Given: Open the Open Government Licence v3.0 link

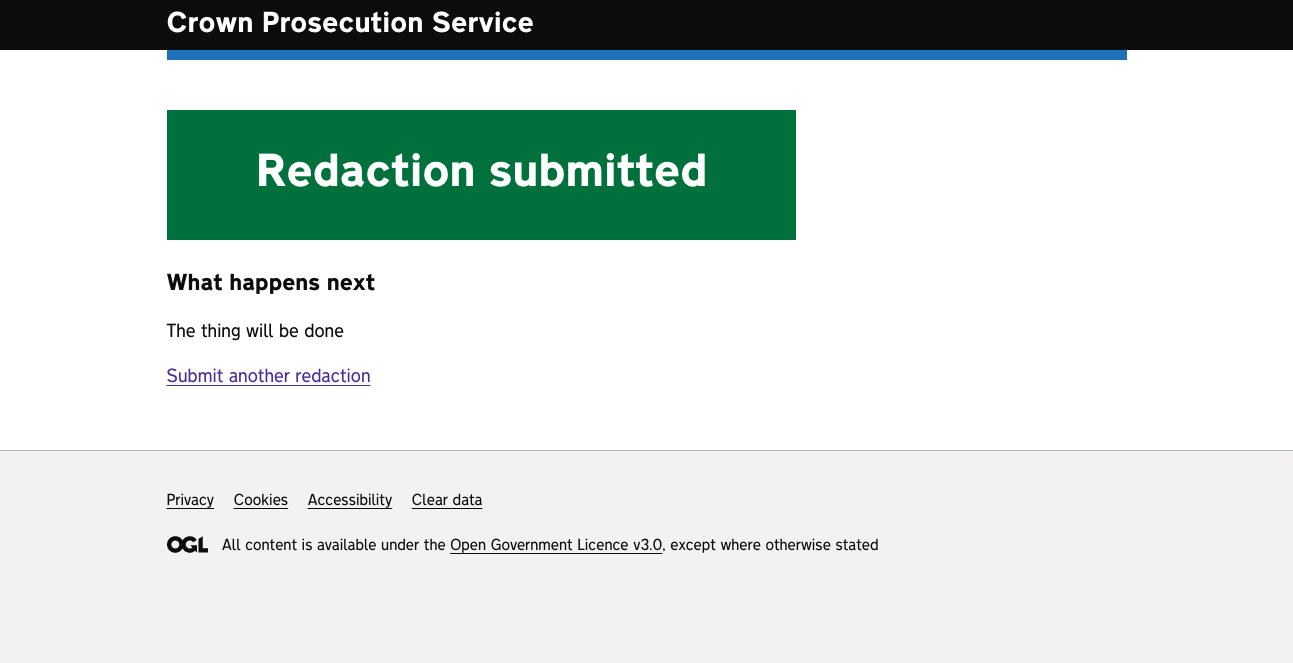Looking at the screenshot, I should tap(555, 545).
